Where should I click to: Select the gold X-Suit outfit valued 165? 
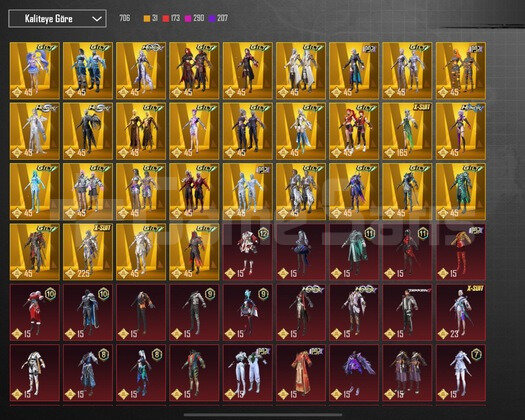407,131
